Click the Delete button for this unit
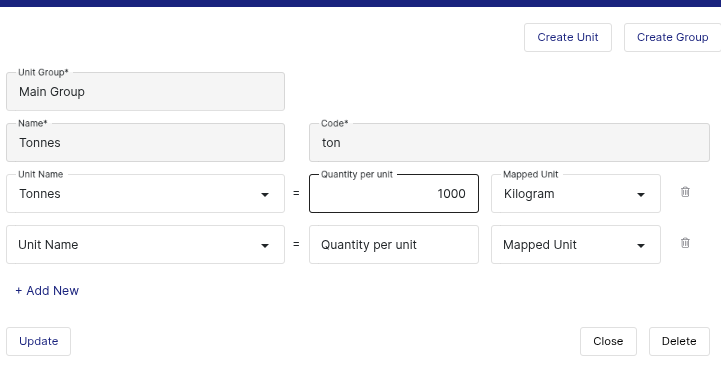 point(679,341)
